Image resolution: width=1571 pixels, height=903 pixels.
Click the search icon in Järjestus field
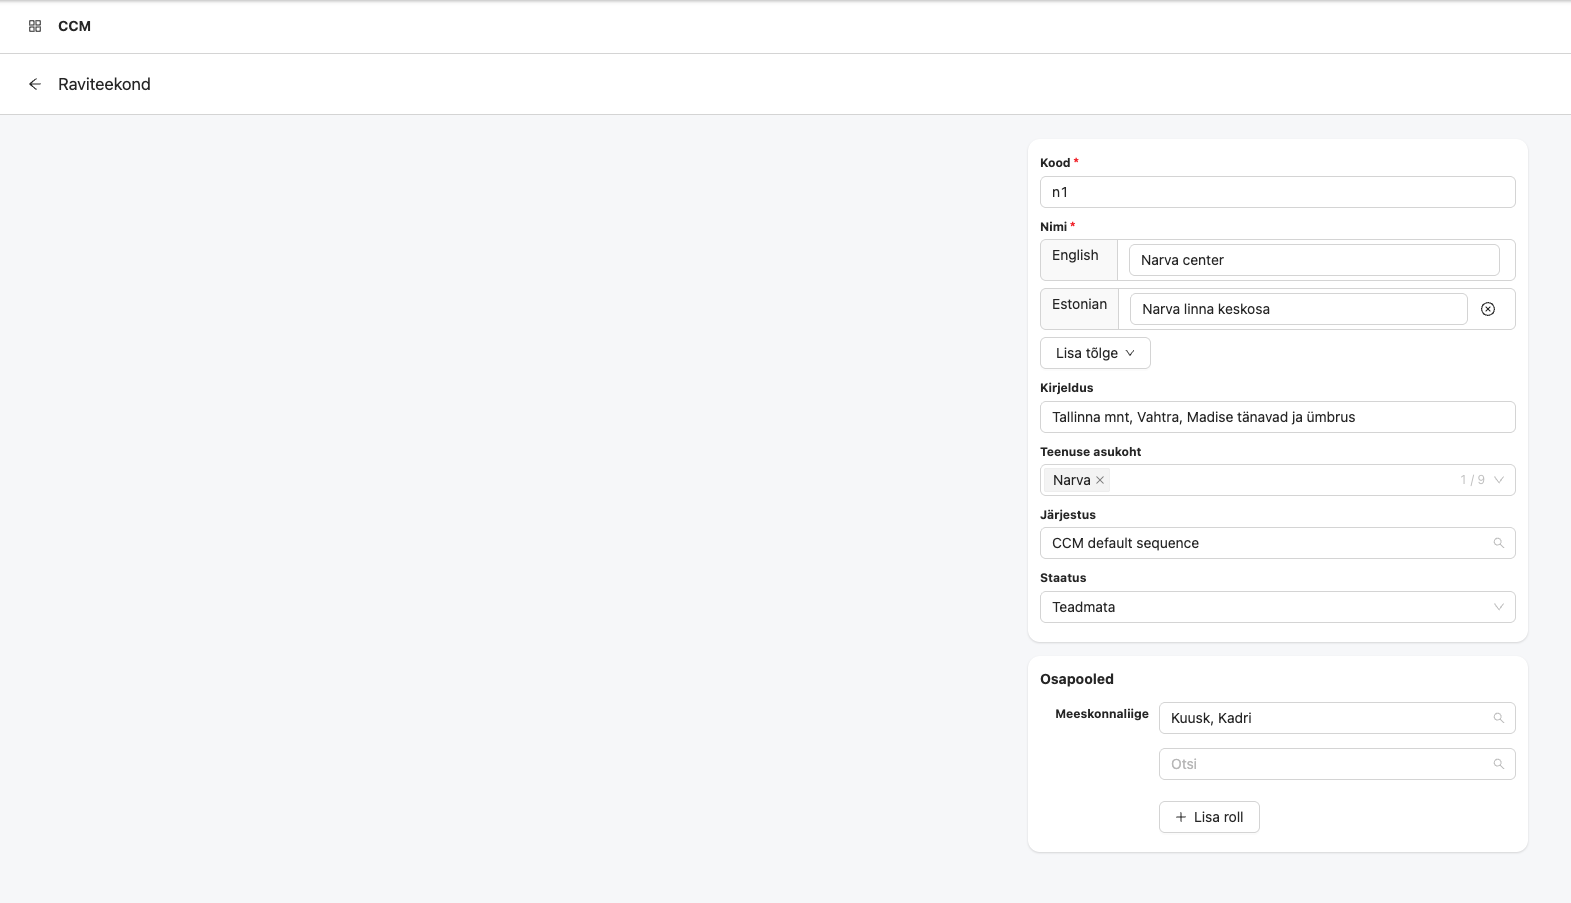tap(1498, 543)
